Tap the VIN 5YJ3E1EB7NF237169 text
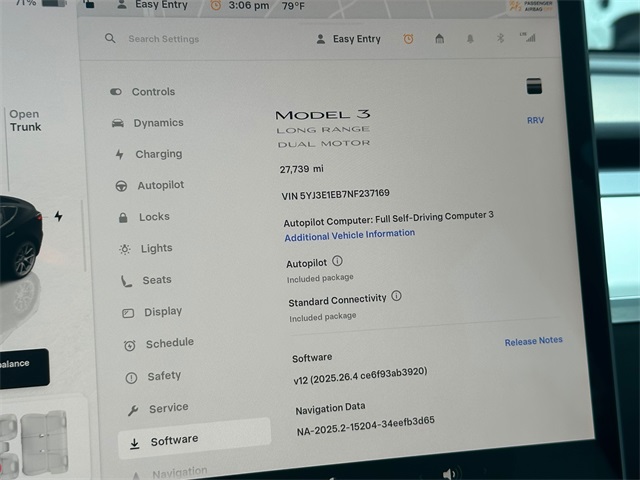The width and height of the screenshot is (640, 480). (x=336, y=194)
